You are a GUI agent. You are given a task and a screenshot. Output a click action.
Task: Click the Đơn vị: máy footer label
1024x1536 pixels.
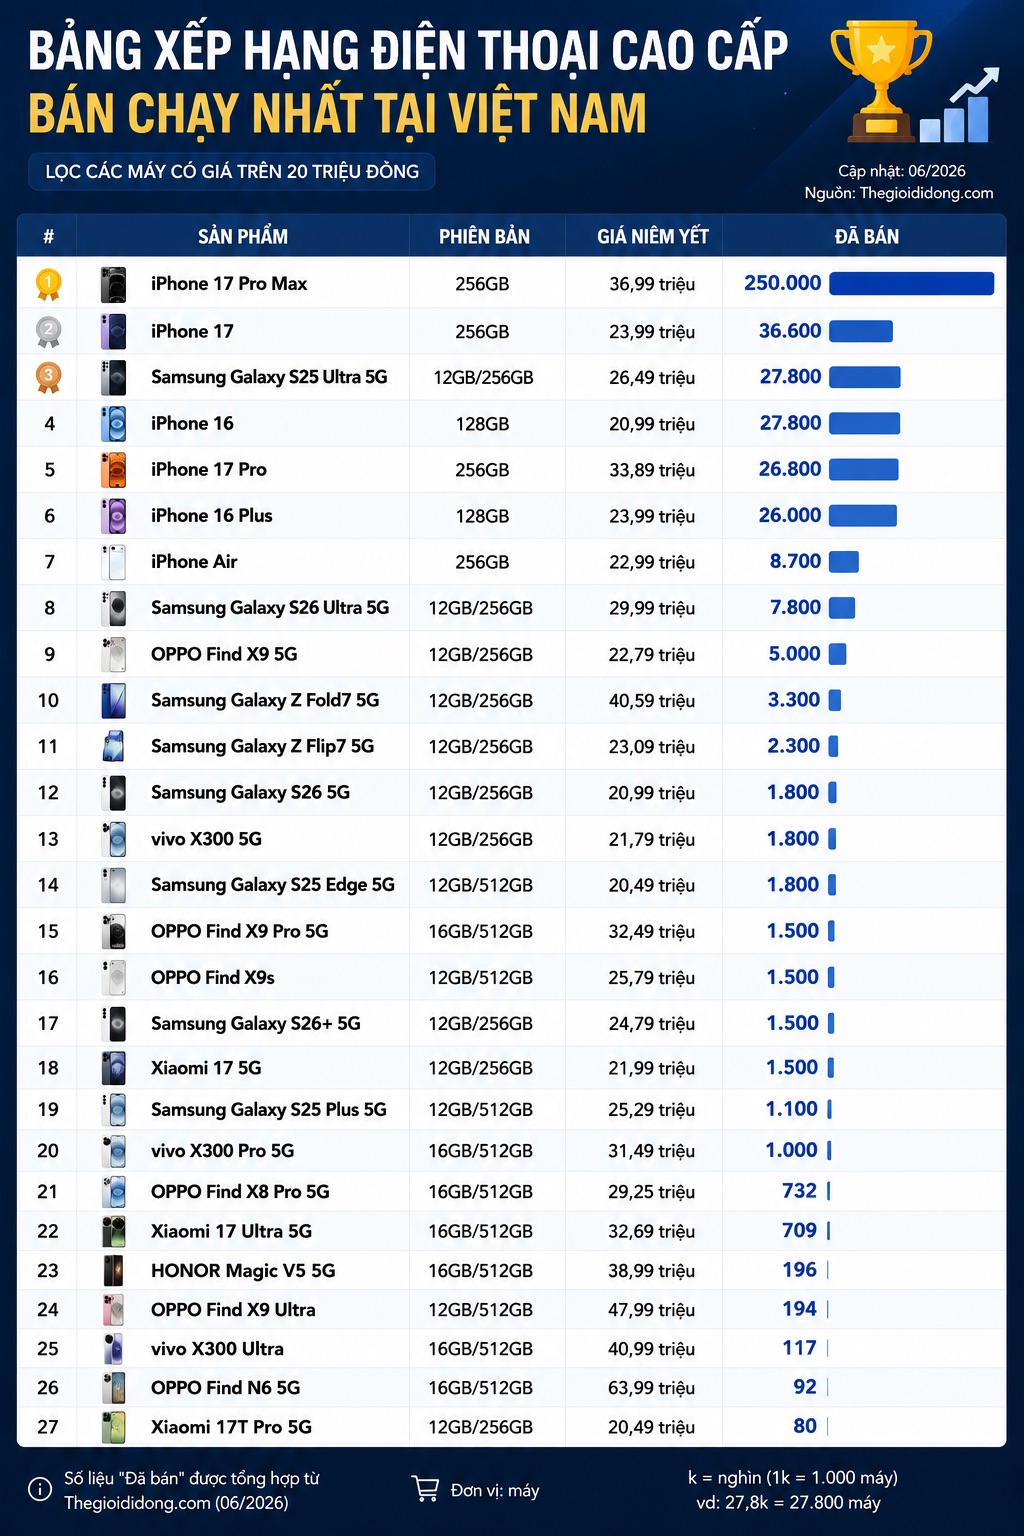[495, 1490]
